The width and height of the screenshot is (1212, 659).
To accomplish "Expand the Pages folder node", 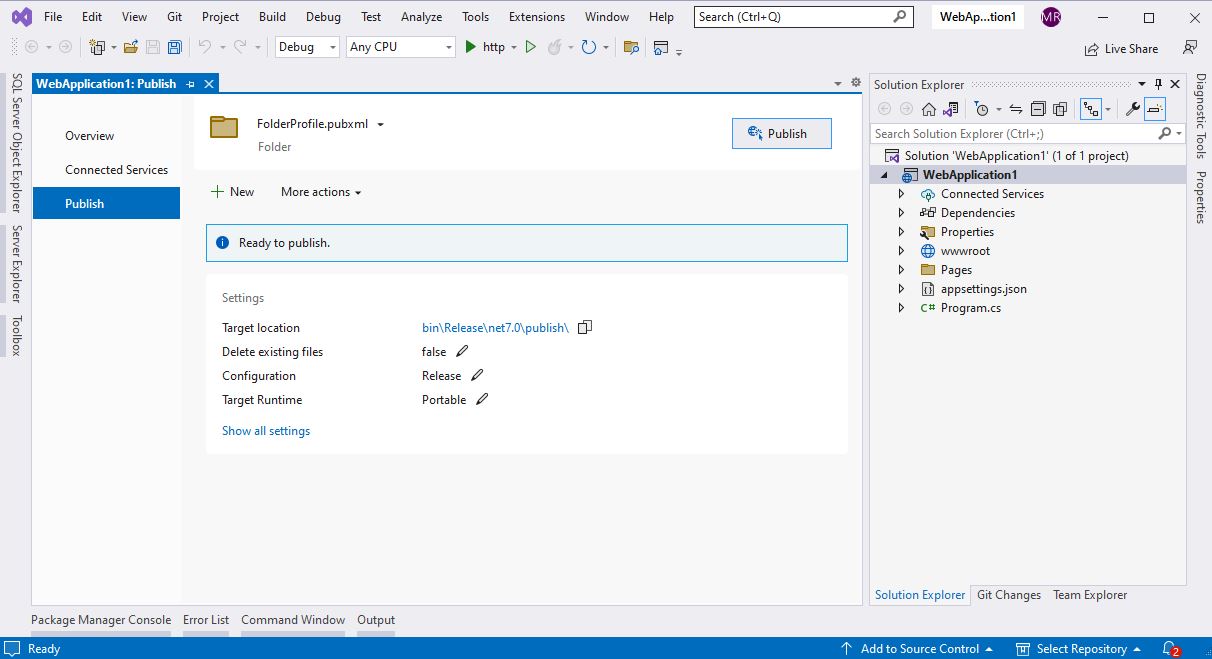I will (901, 270).
